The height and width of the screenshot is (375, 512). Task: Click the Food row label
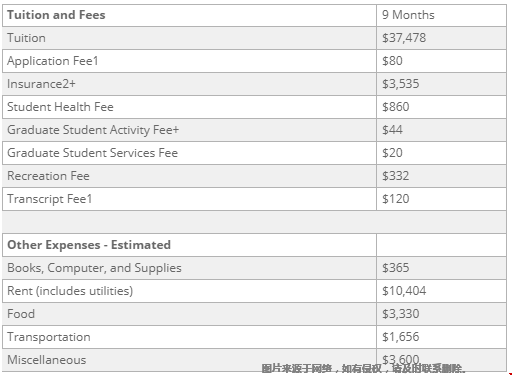21,314
